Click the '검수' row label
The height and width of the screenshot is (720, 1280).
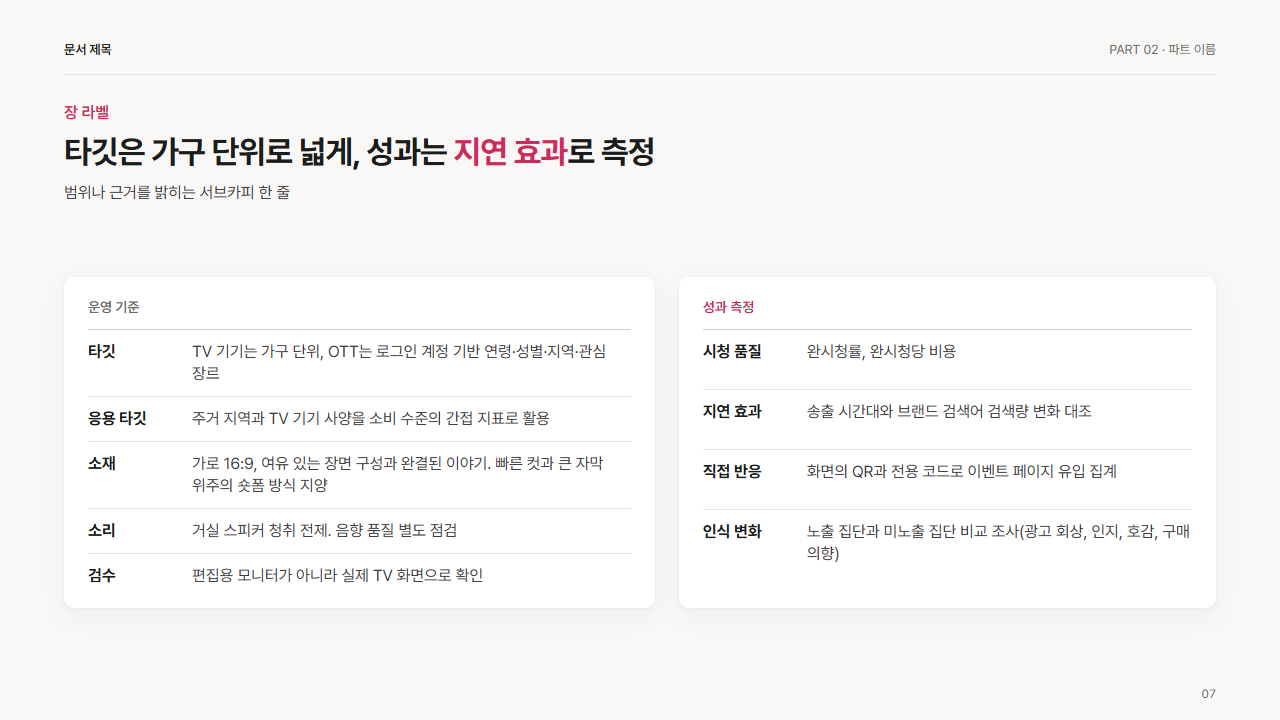tap(102, 575)
